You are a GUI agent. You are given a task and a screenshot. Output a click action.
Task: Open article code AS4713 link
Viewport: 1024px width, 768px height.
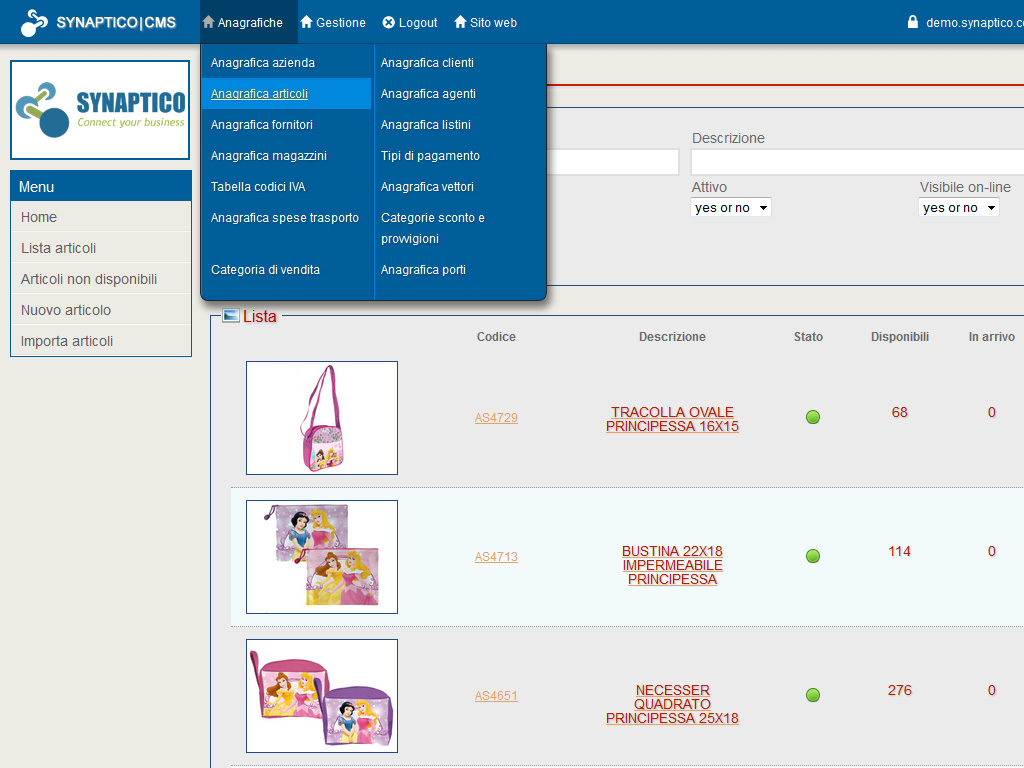(x=496, y=556)
